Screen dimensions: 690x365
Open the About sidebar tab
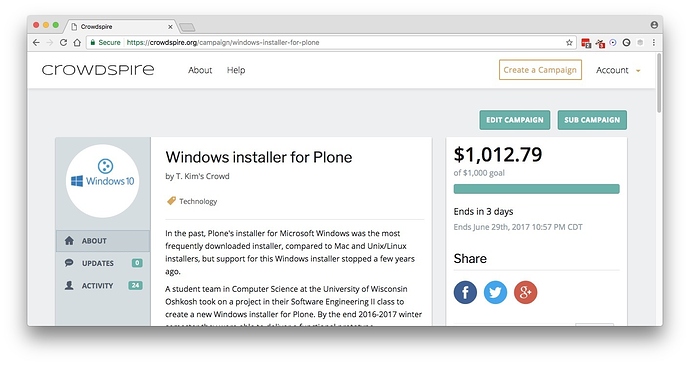click(x=103, y=241)
